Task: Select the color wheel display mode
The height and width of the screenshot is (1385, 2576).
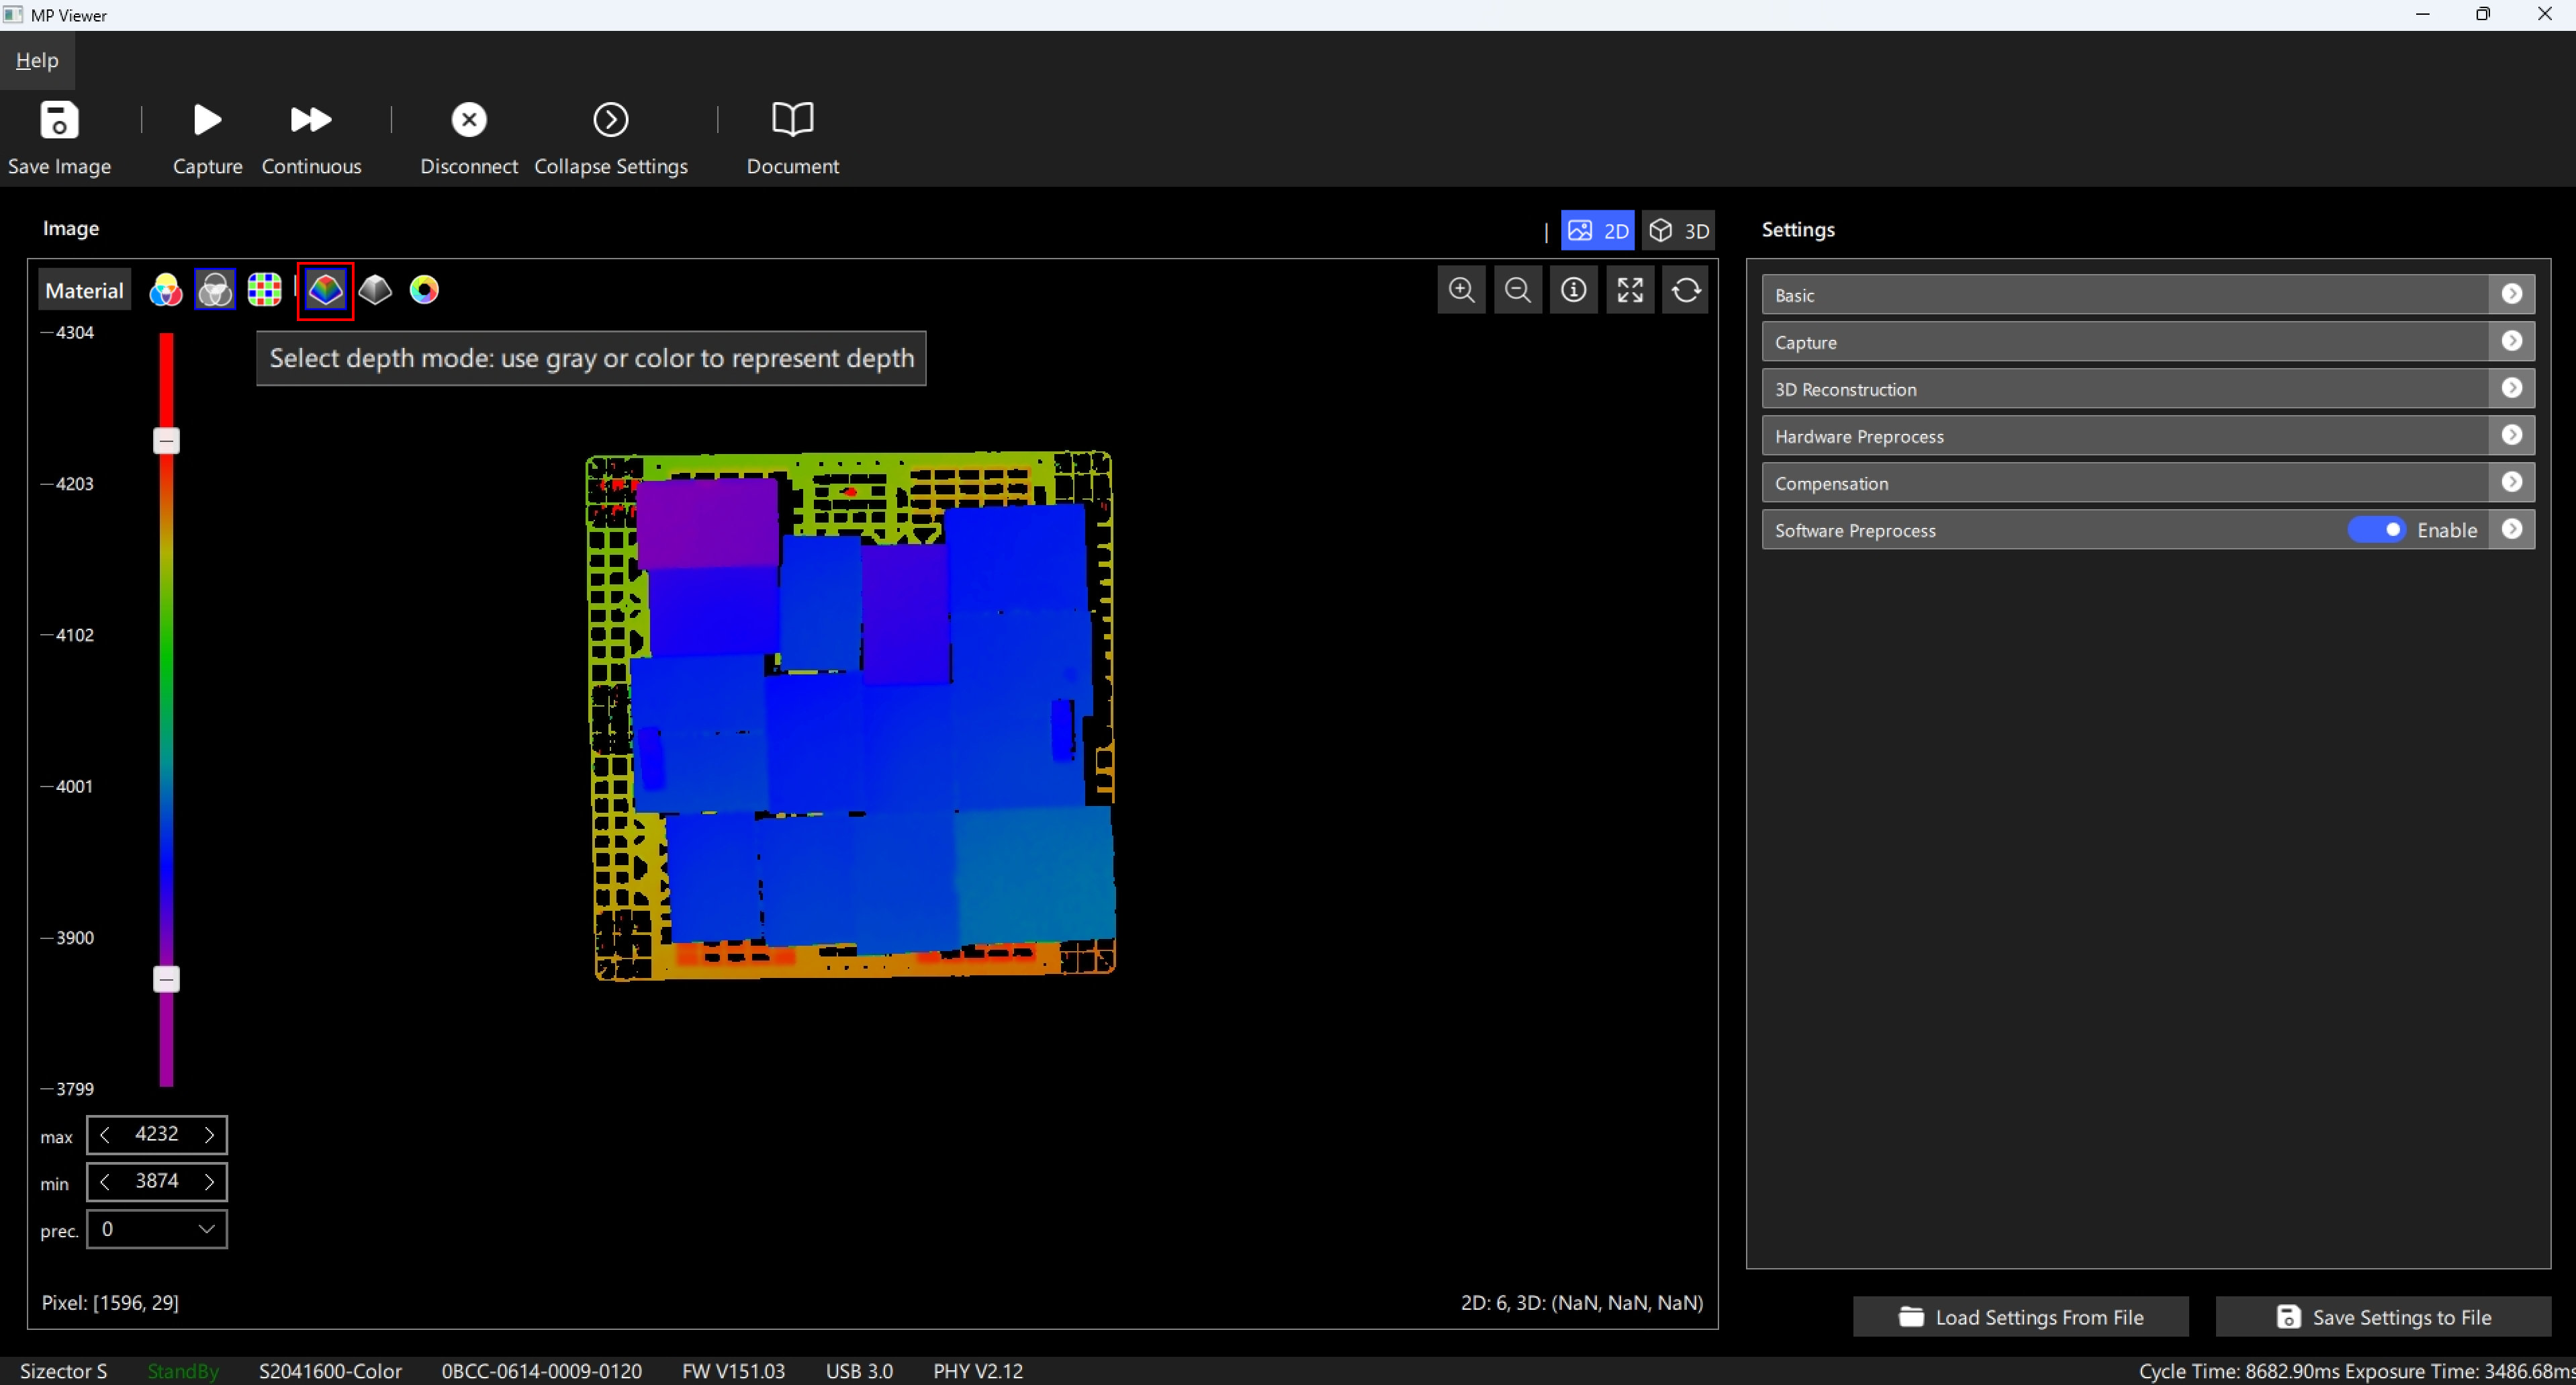Action: pyautogui.click(x=424, y=290)
